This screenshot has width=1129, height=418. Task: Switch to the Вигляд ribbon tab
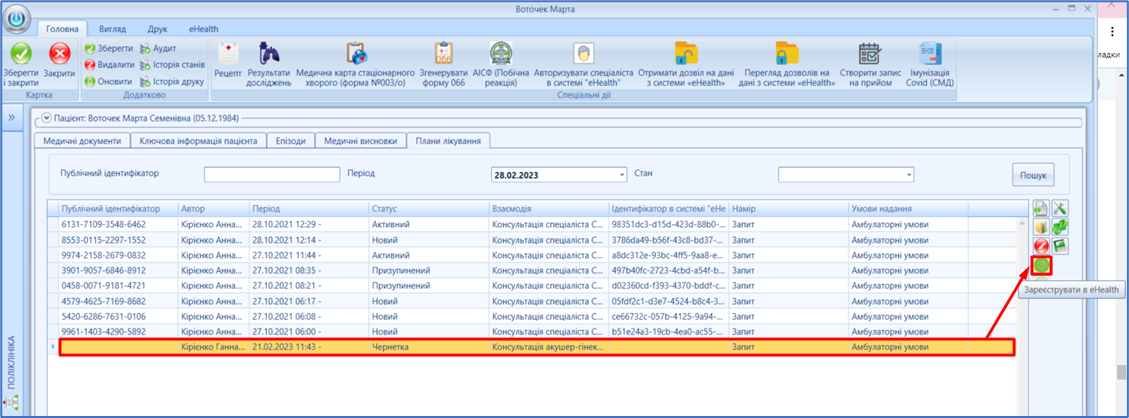coord(112,29)
